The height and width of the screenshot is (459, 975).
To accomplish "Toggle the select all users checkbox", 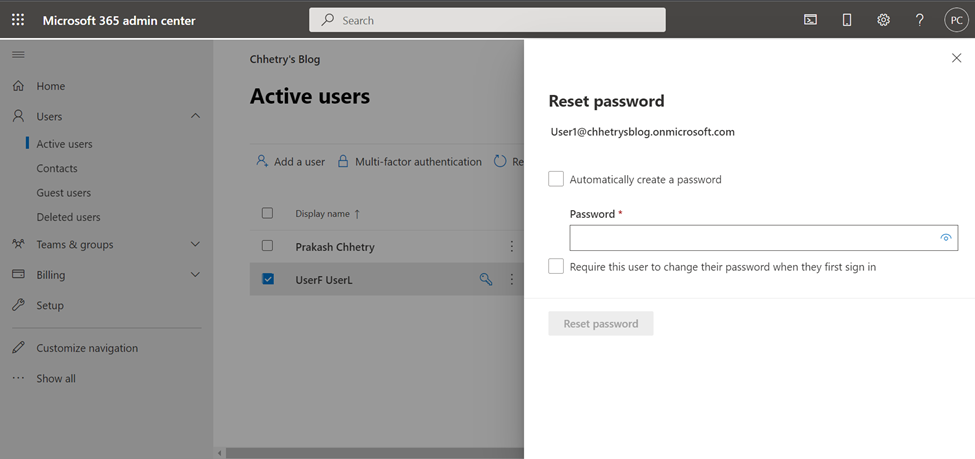I will coord(267,213).
